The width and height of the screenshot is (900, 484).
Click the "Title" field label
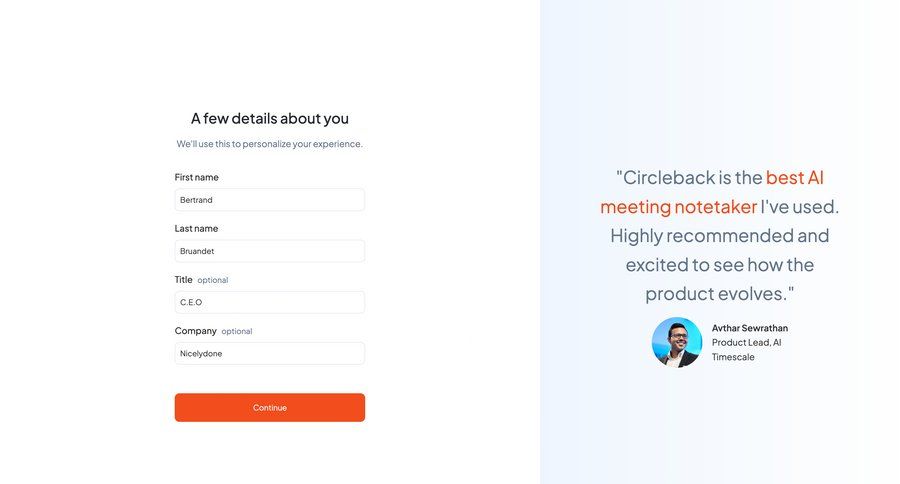coord(184,280)
